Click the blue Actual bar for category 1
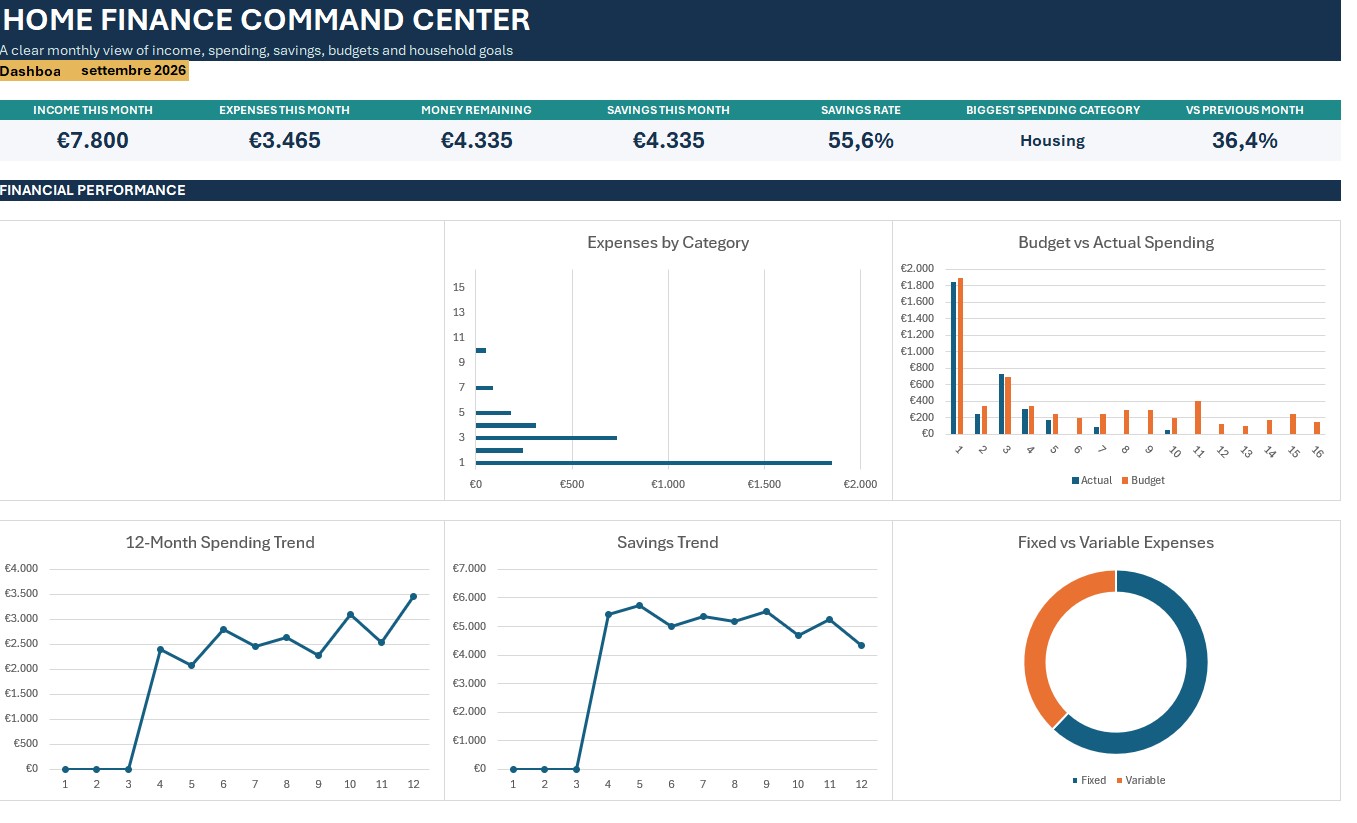Viewport: 1357px width, 823px height. pos(954,357)
